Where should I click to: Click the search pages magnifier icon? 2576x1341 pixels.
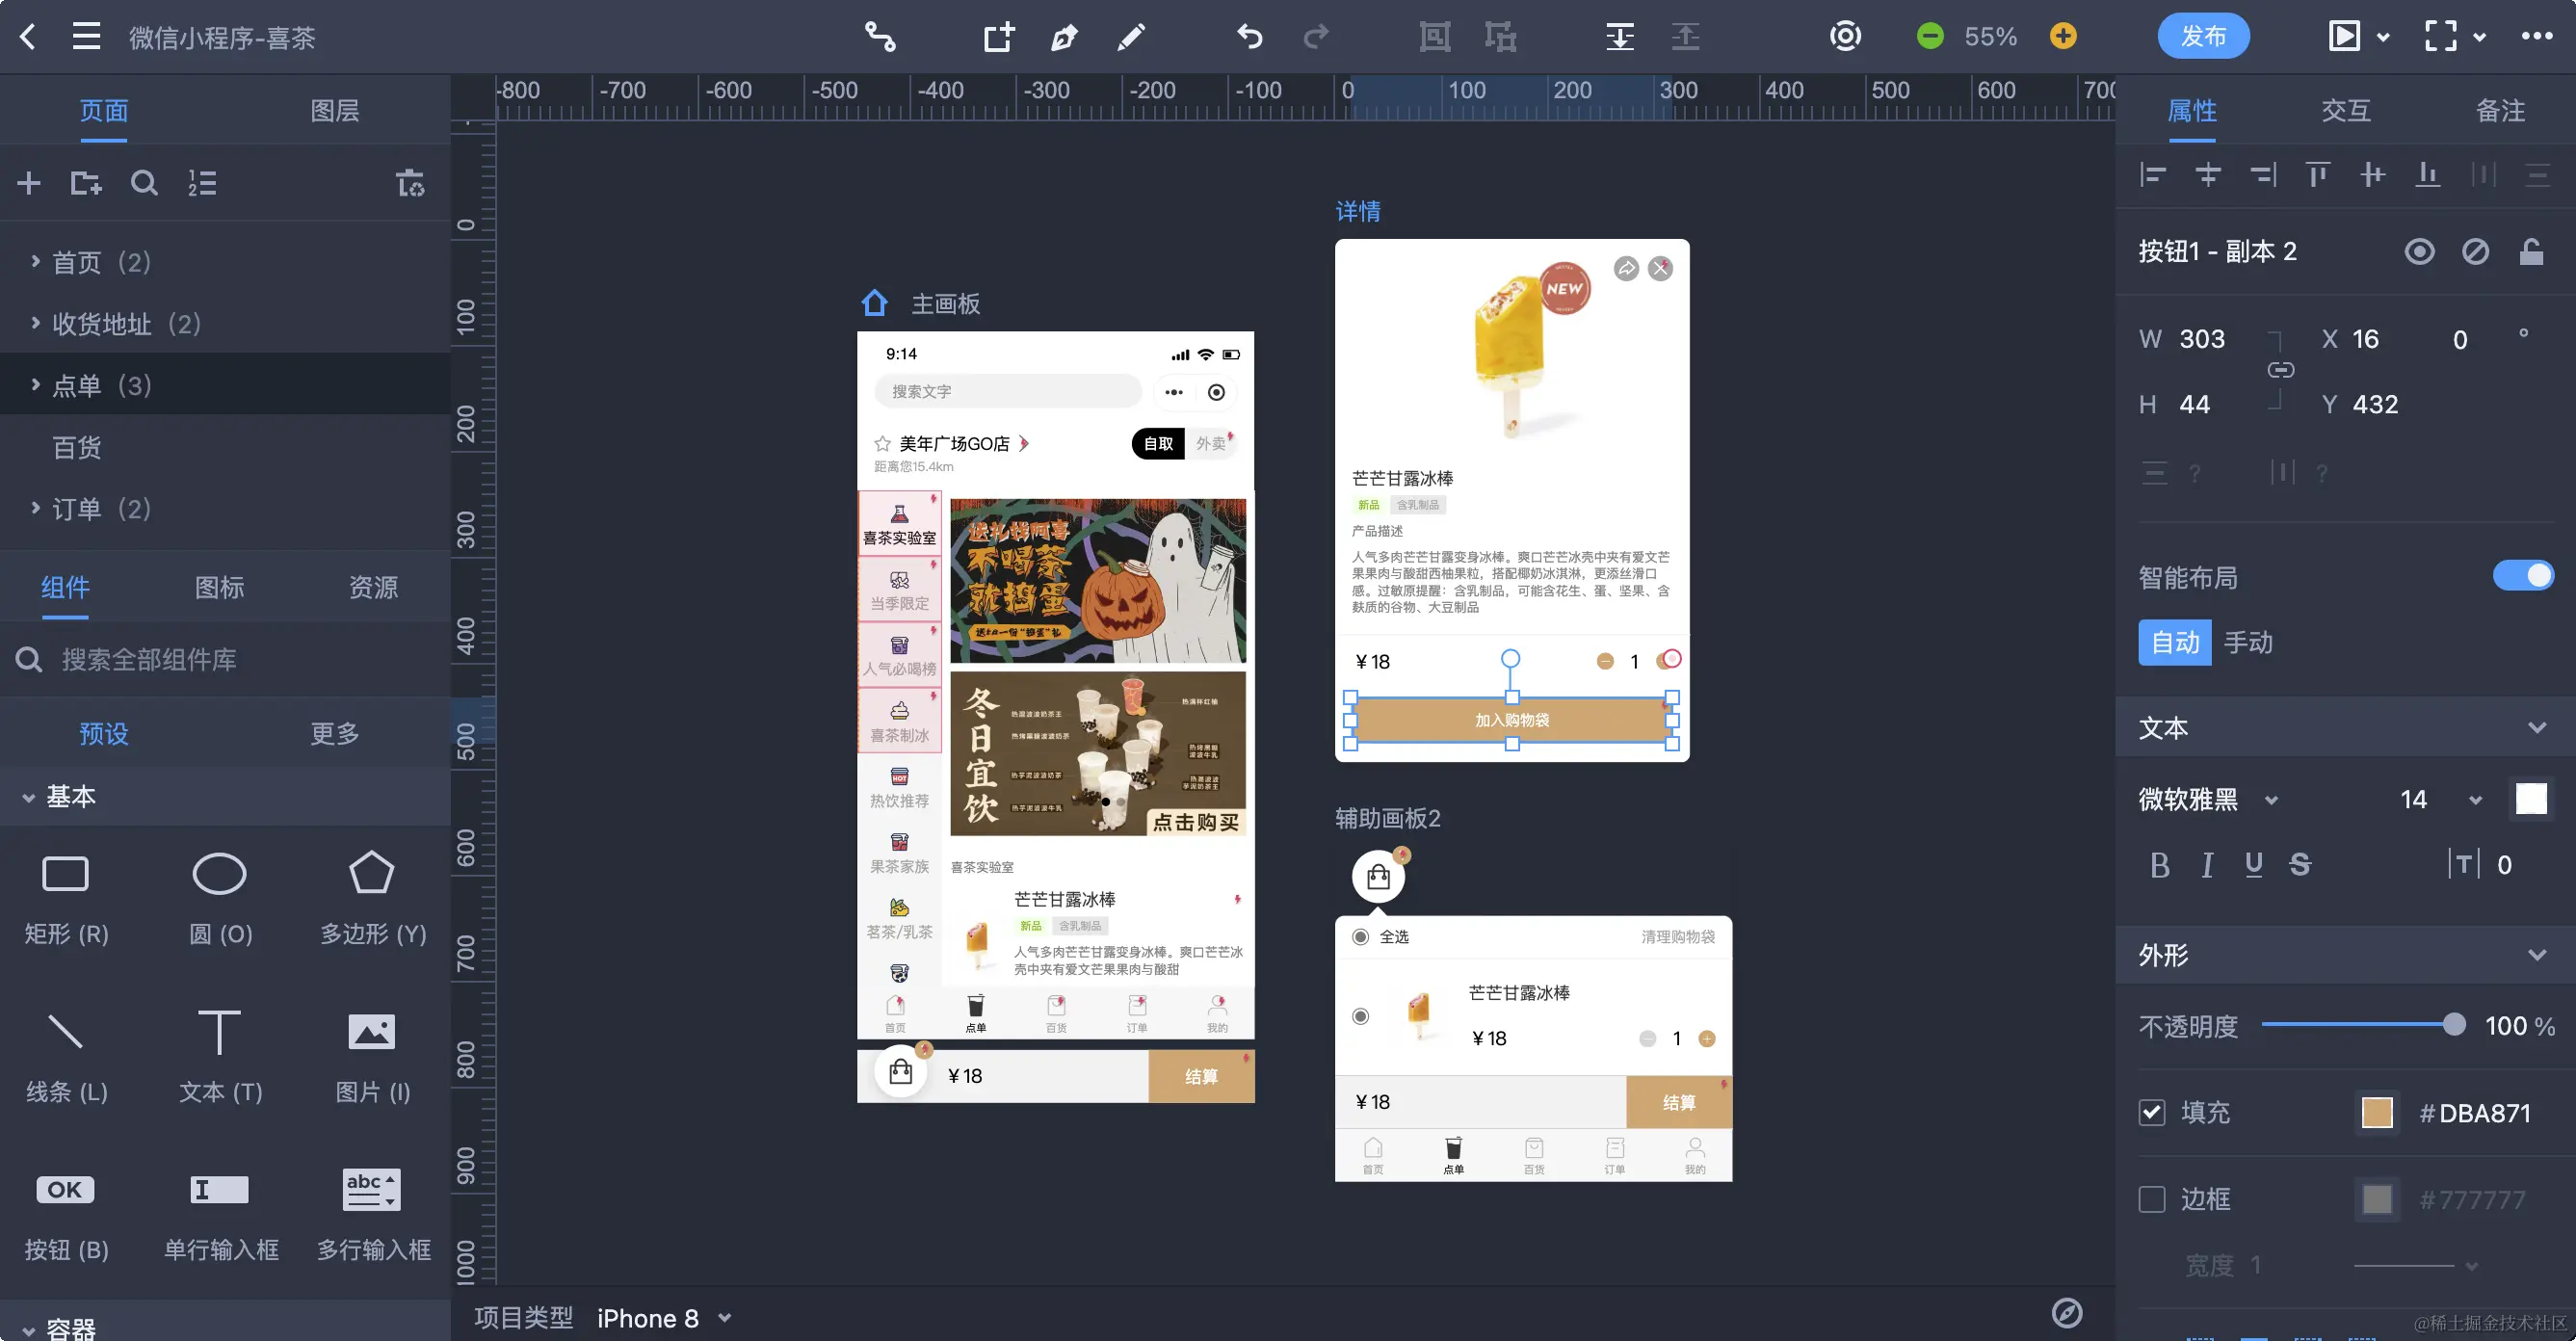point(144,183)
